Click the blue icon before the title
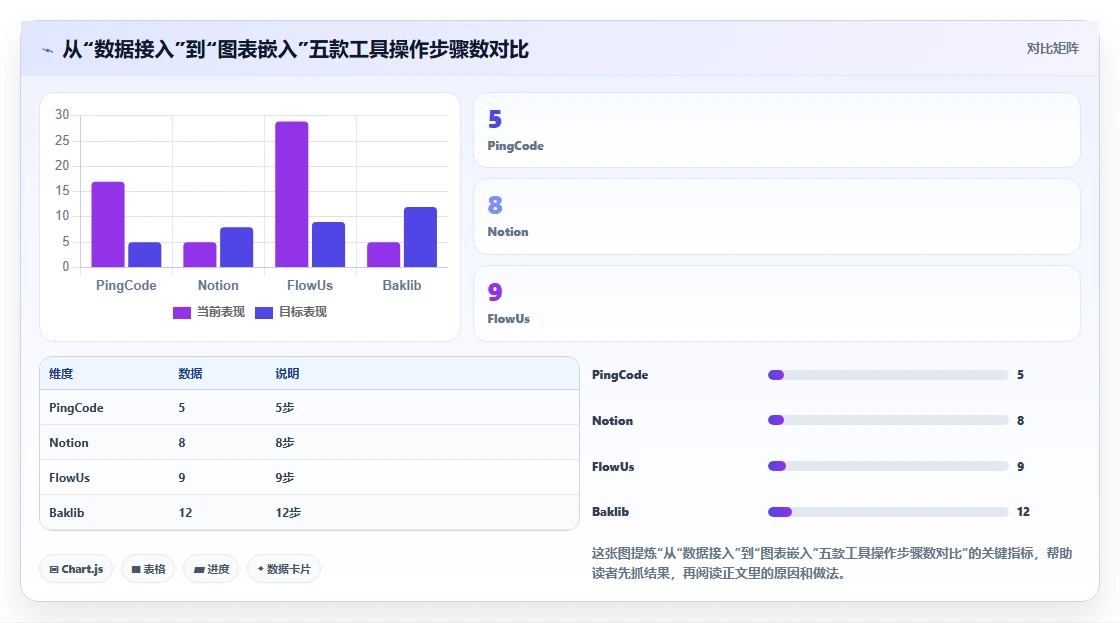The height and width of the screenshot is (623, 1120). point(47,50)
